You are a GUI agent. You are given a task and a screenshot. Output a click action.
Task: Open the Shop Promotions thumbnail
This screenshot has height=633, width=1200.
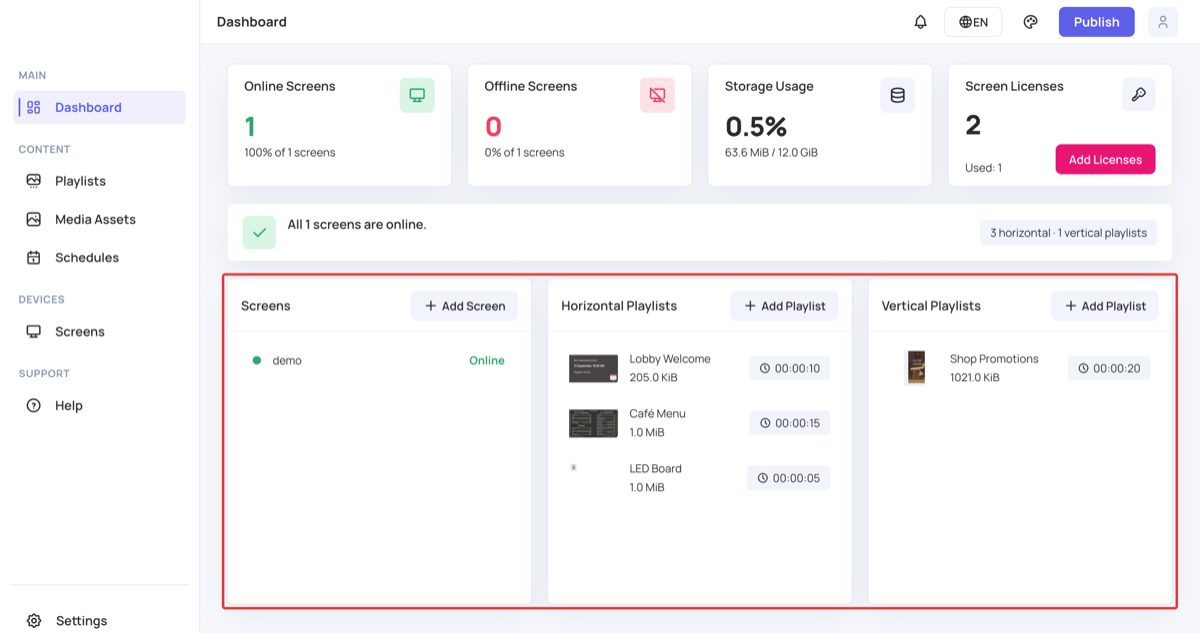(x=915, y=367)
